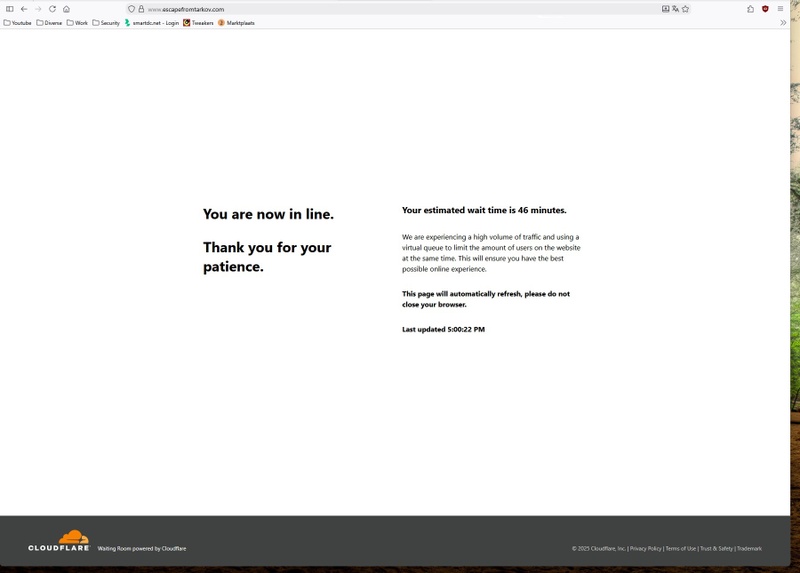The height and width of the screenshot is (573, 800).
Task: Open the Privacy Policy footer link
Action: click(x=645, y=549)
